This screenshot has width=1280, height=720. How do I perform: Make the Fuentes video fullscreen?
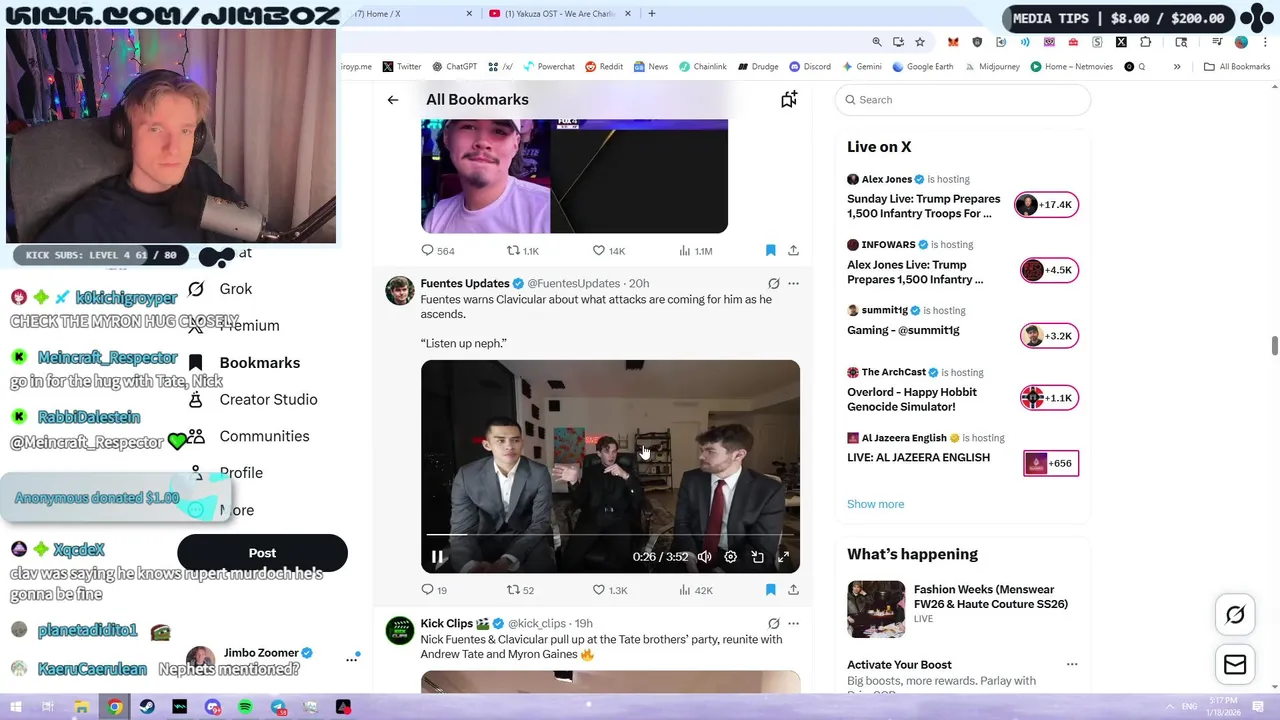(x=783, y=557)
